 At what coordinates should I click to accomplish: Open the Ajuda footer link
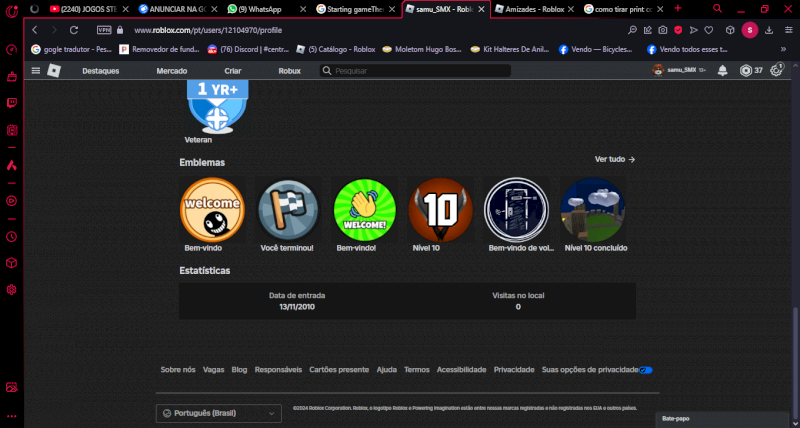[386, 370]
